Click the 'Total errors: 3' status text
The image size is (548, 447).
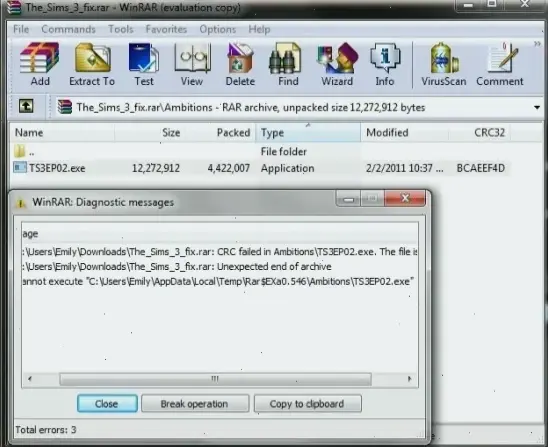46,430
